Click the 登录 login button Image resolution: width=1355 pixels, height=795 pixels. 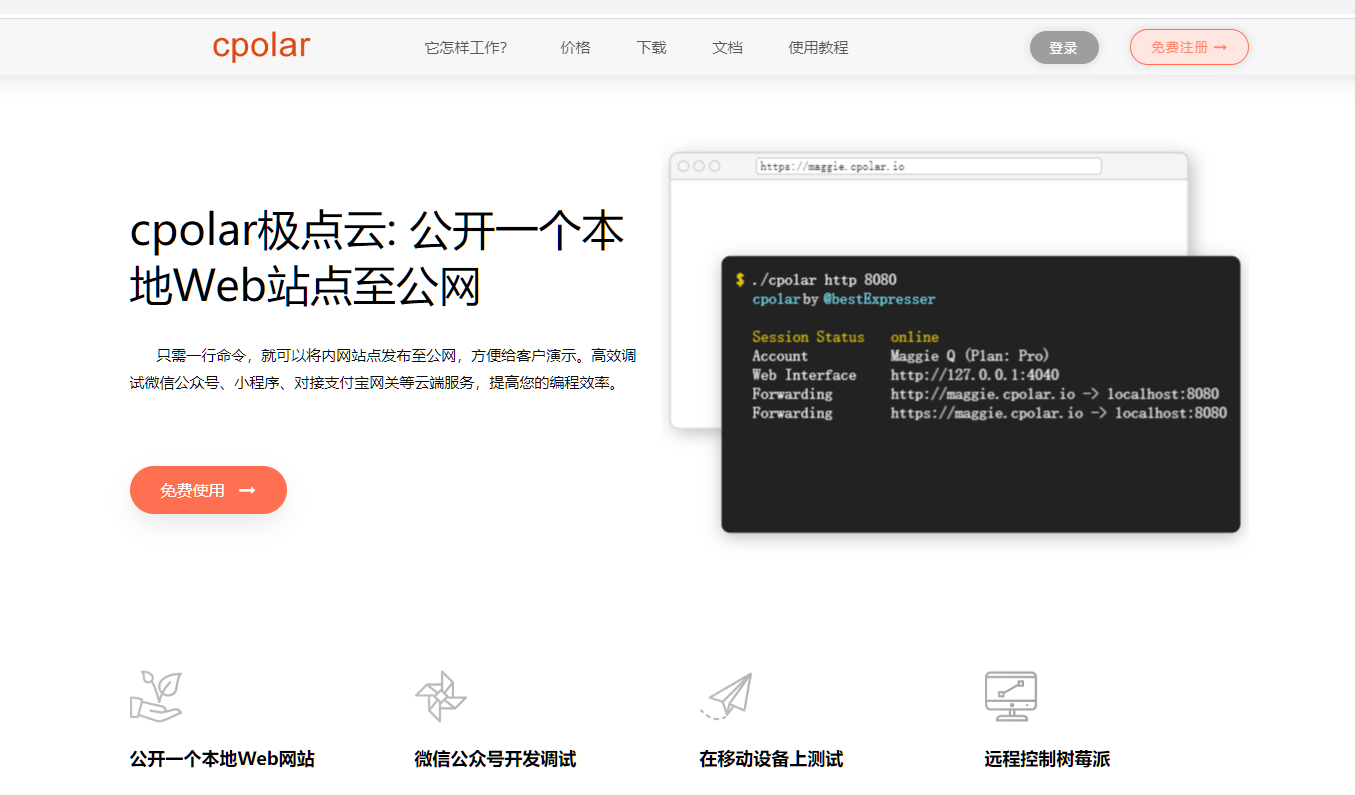[x=1064, y=47]
